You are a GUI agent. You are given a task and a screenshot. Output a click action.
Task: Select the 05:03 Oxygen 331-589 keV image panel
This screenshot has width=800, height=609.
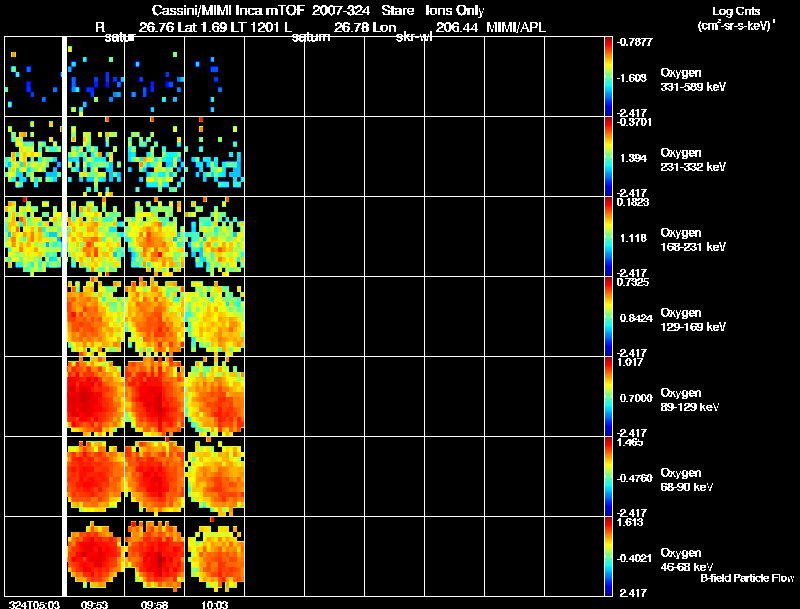click(x=33, y=77)
